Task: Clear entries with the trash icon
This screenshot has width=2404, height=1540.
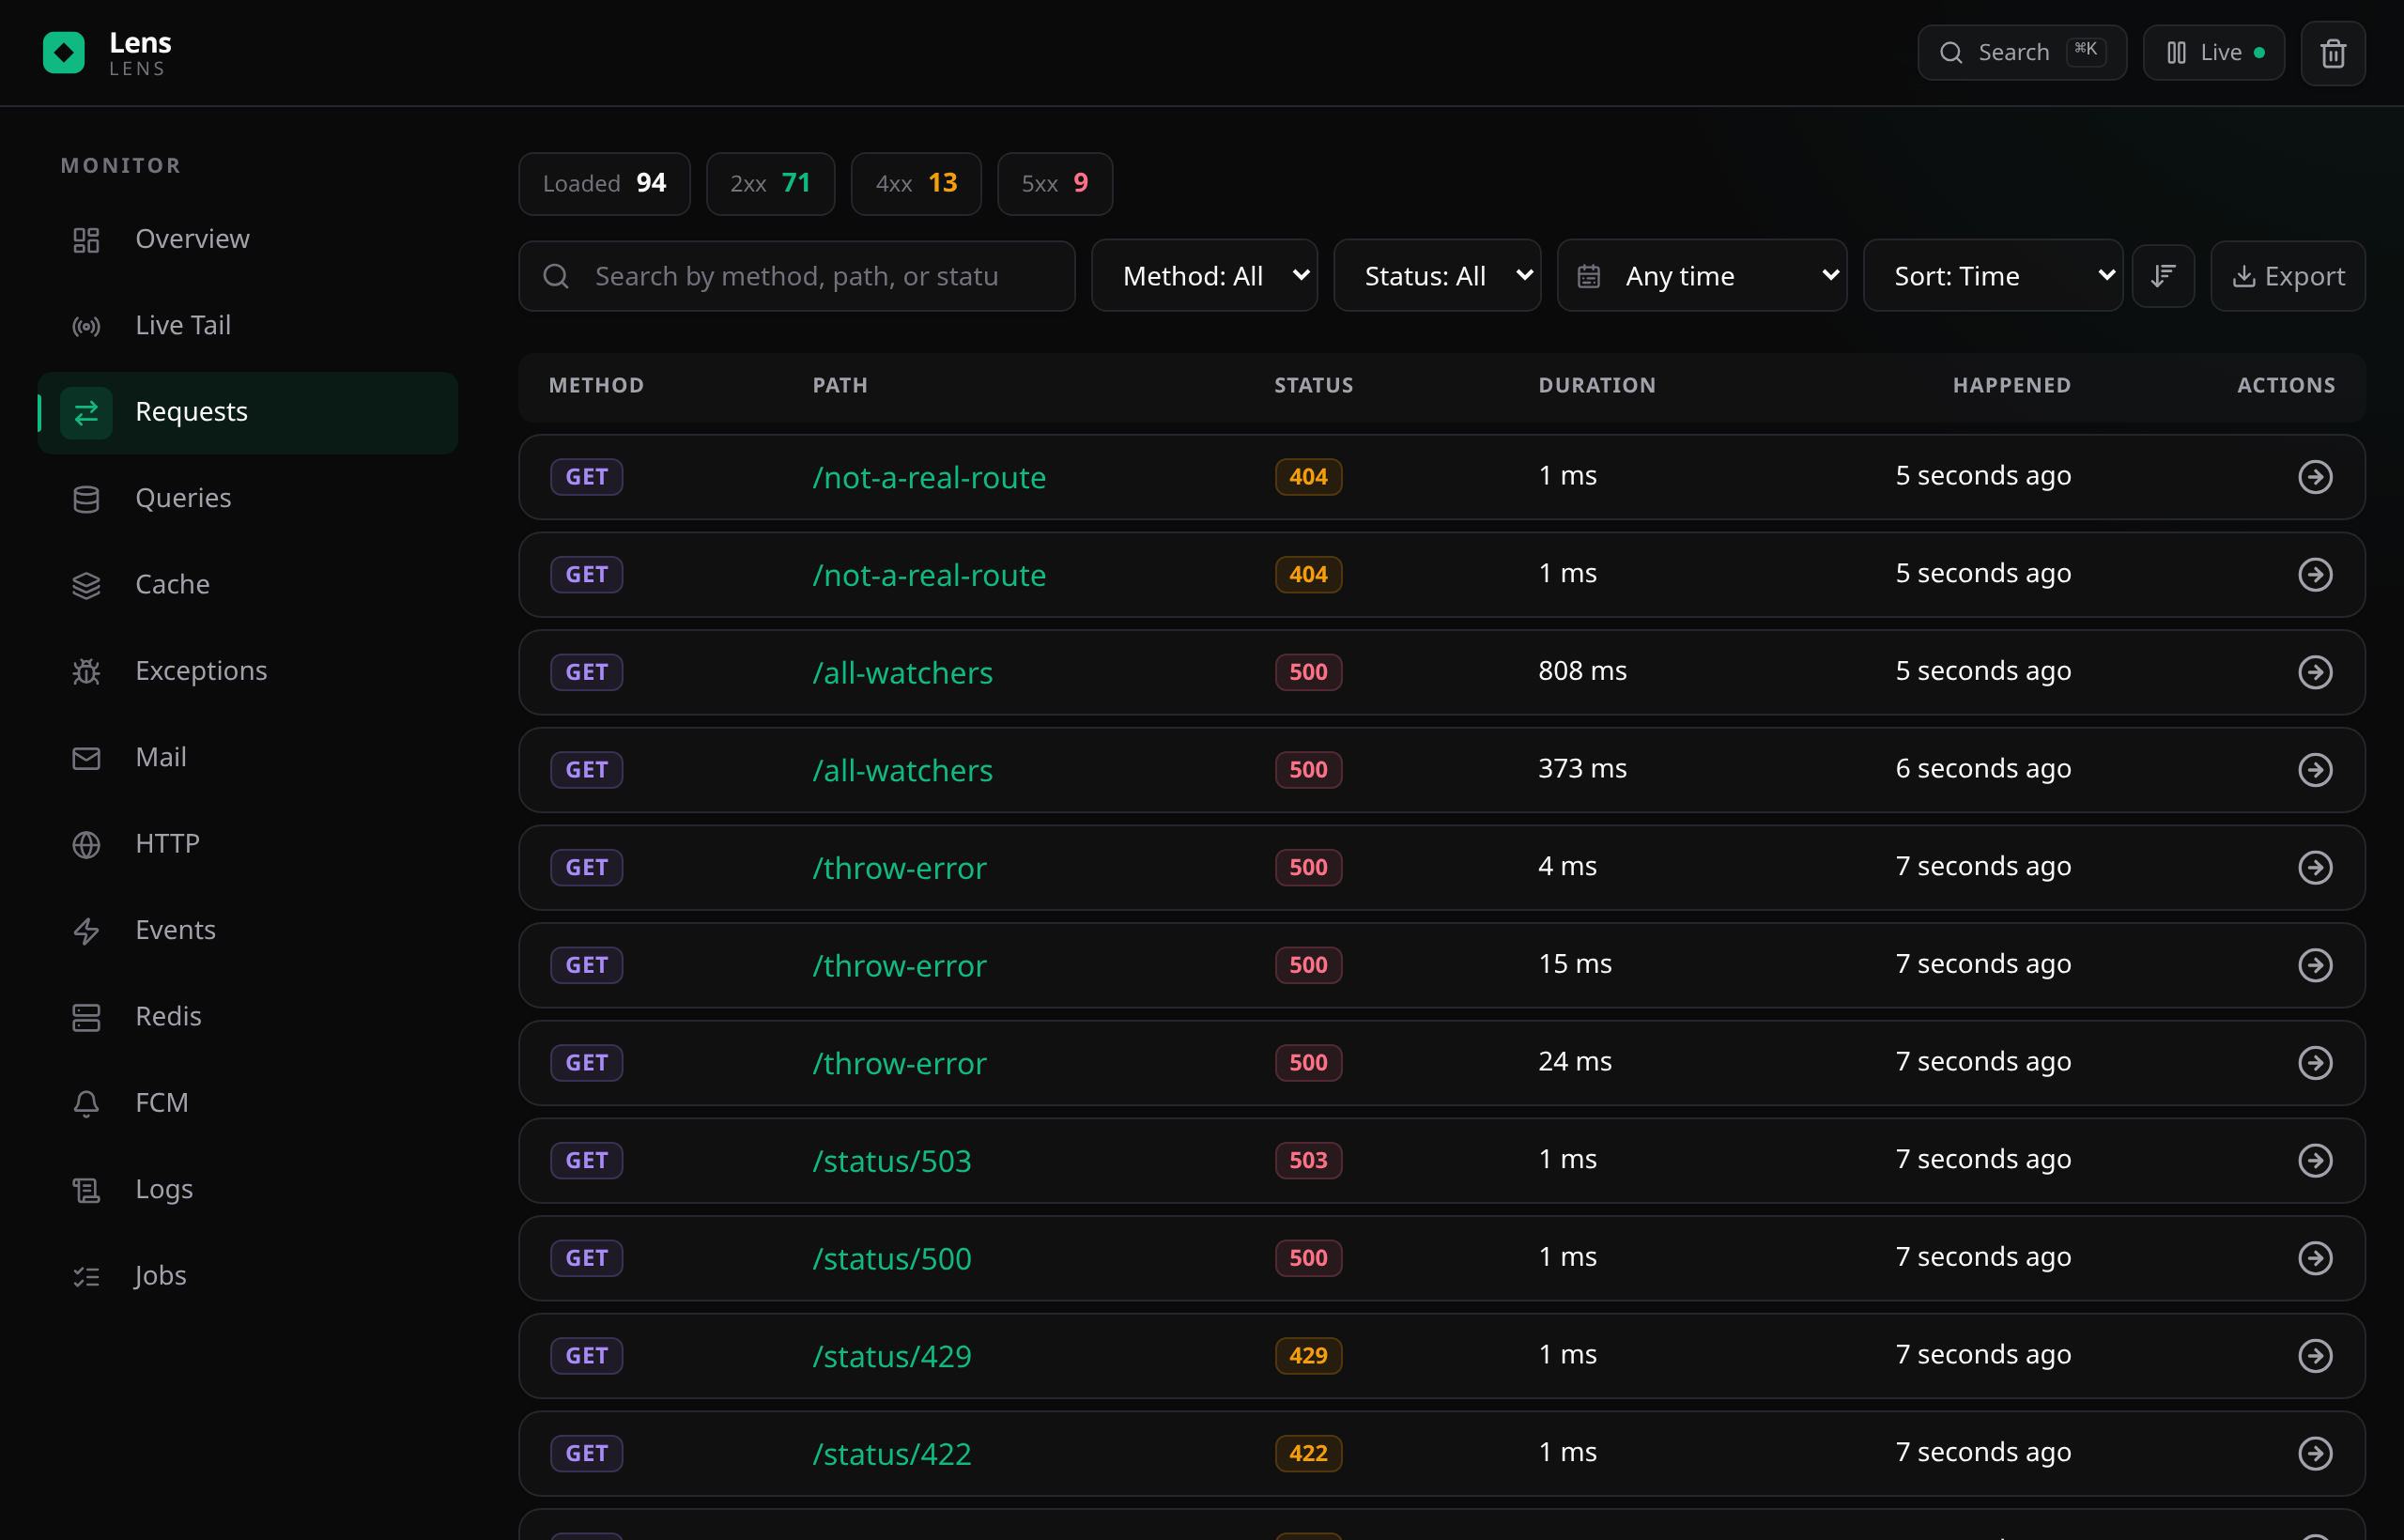Action: (x=2332, y=53)
